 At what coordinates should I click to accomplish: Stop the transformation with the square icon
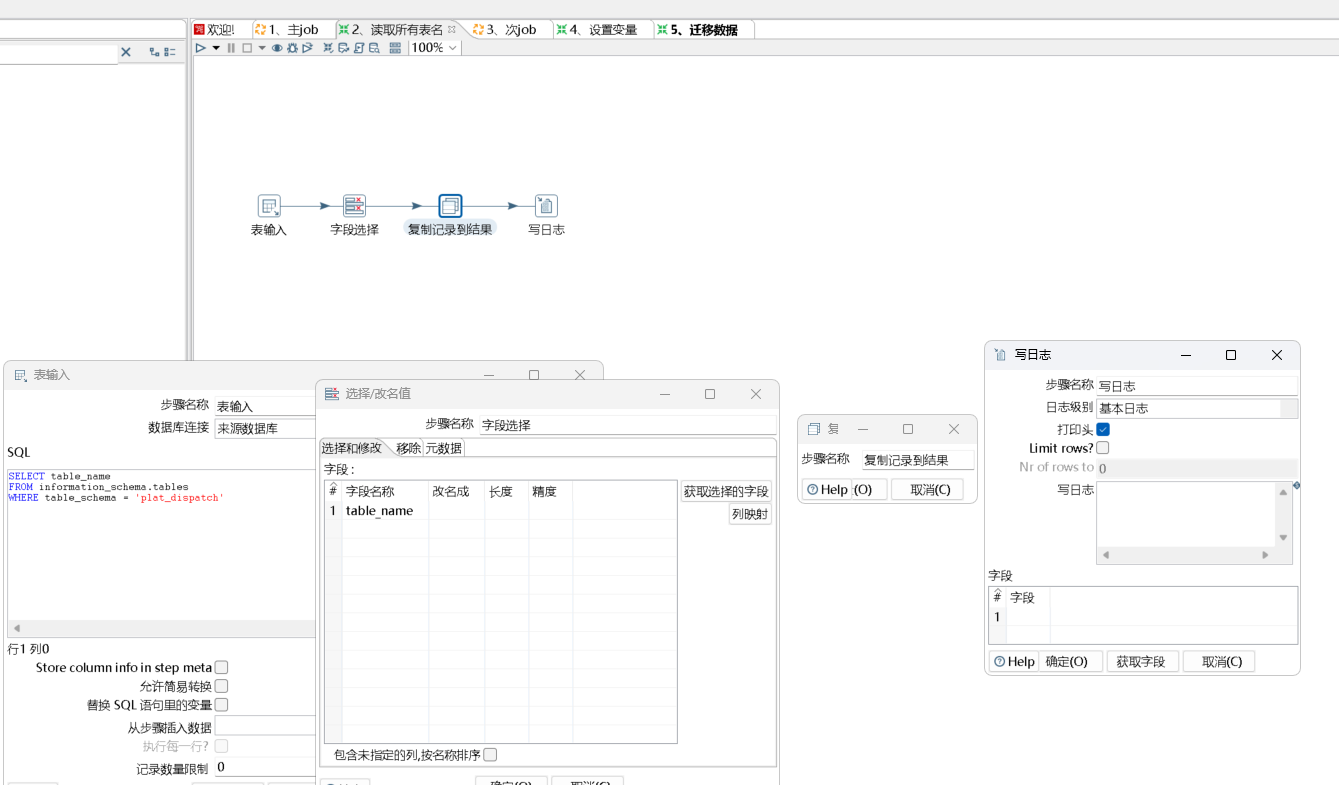(247, 48)
